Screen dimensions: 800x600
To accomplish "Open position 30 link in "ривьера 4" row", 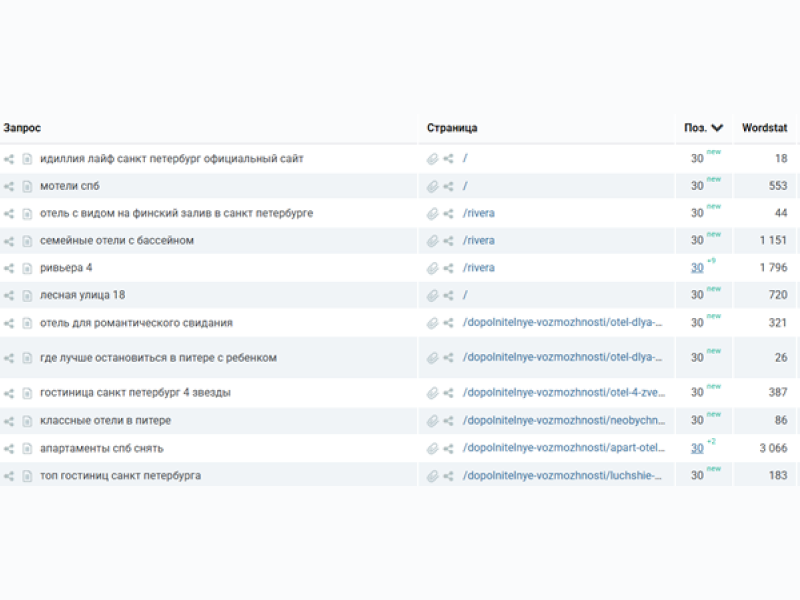I will (x=697, y=268).
